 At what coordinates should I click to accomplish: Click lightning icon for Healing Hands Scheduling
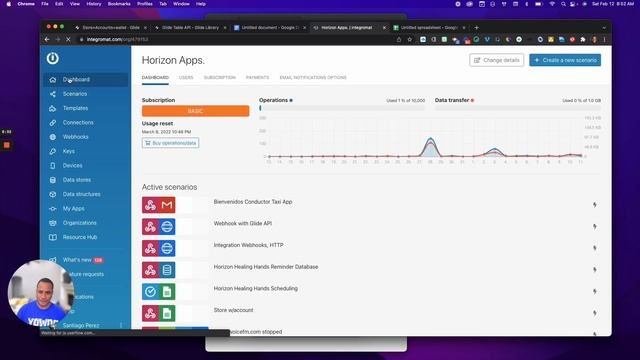(x=595, y=291)
